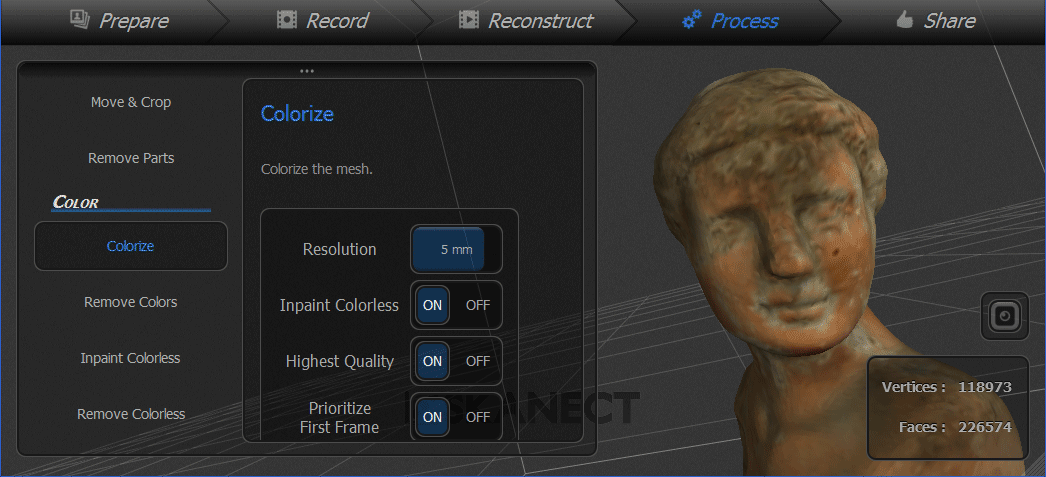Click the Process gears icon
The height and width of the screenshot is (477, 1046).
691,20
